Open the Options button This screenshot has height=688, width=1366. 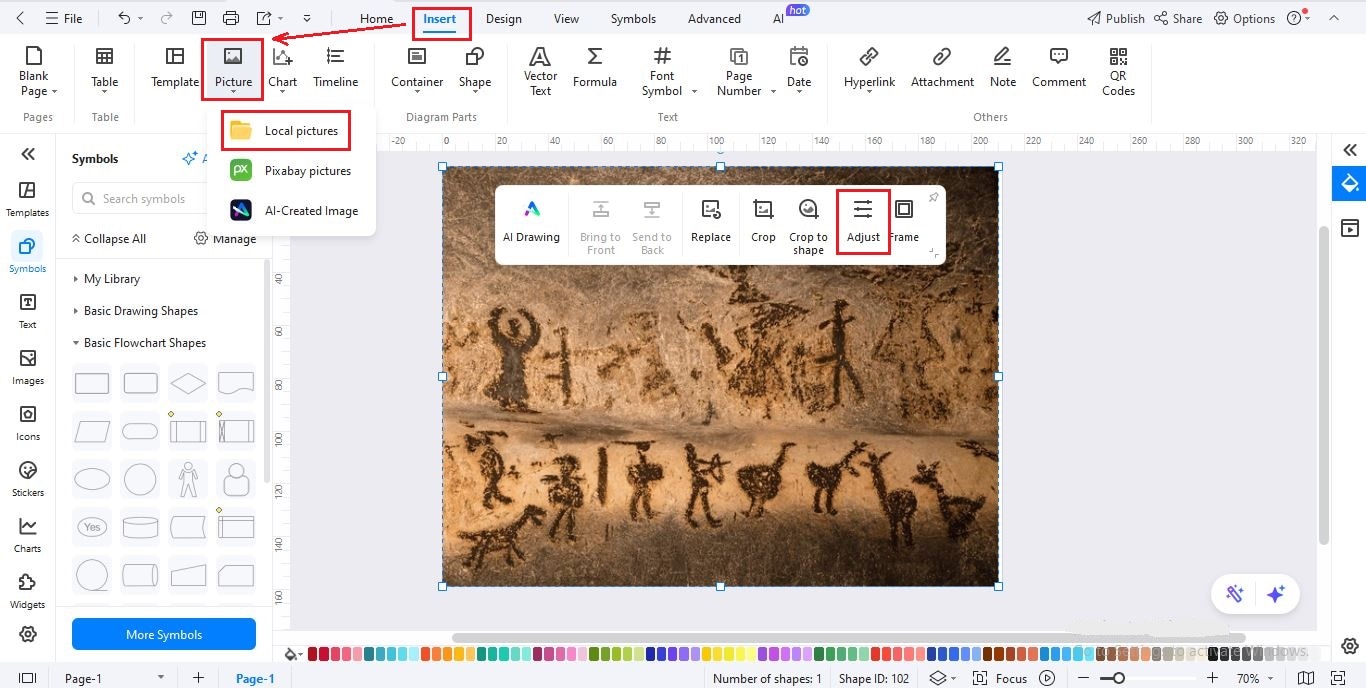[x=1245, y=18]
